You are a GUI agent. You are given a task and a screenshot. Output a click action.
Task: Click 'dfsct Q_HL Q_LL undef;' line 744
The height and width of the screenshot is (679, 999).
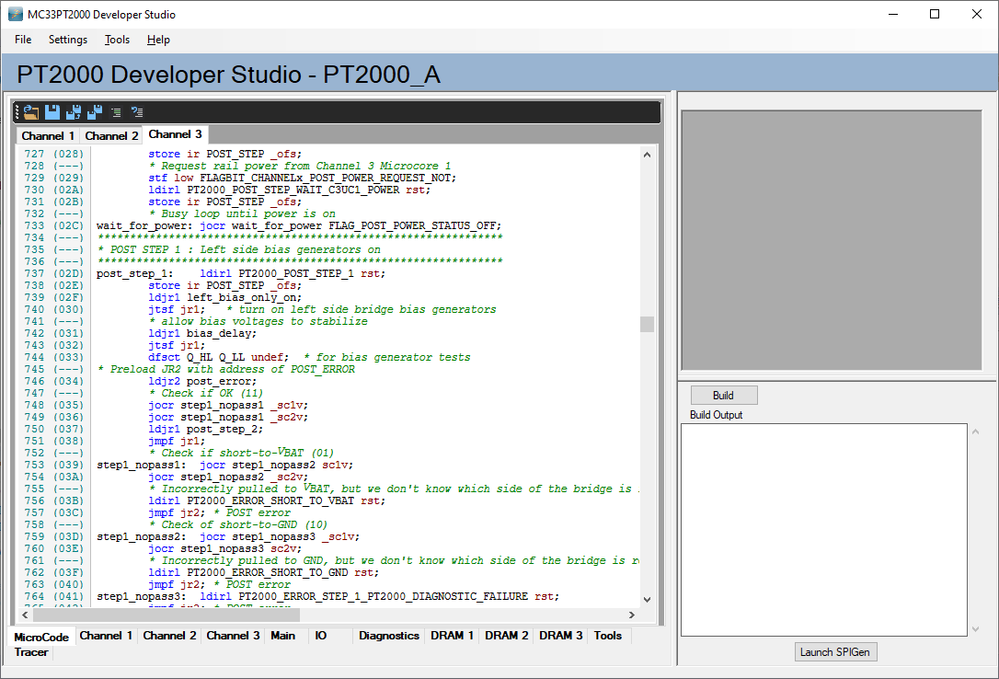coord(219,357)
